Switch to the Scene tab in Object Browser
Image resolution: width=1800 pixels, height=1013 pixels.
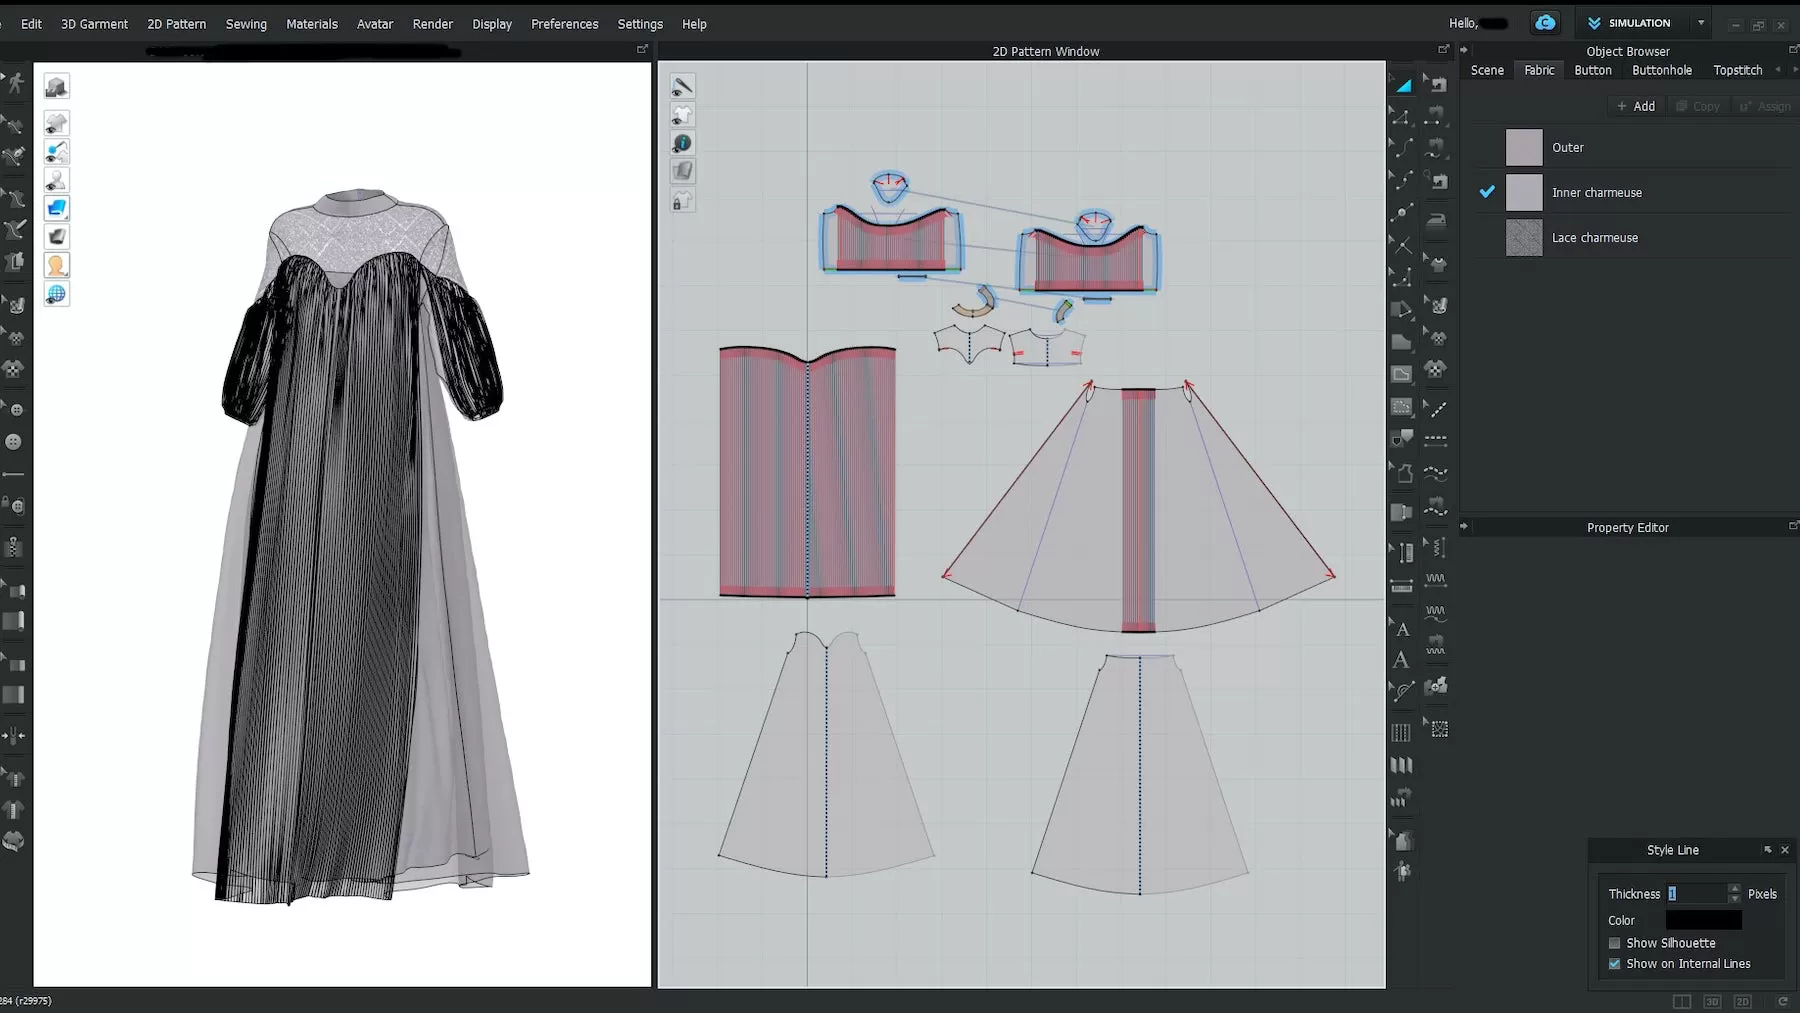(x=1487, y=70)
